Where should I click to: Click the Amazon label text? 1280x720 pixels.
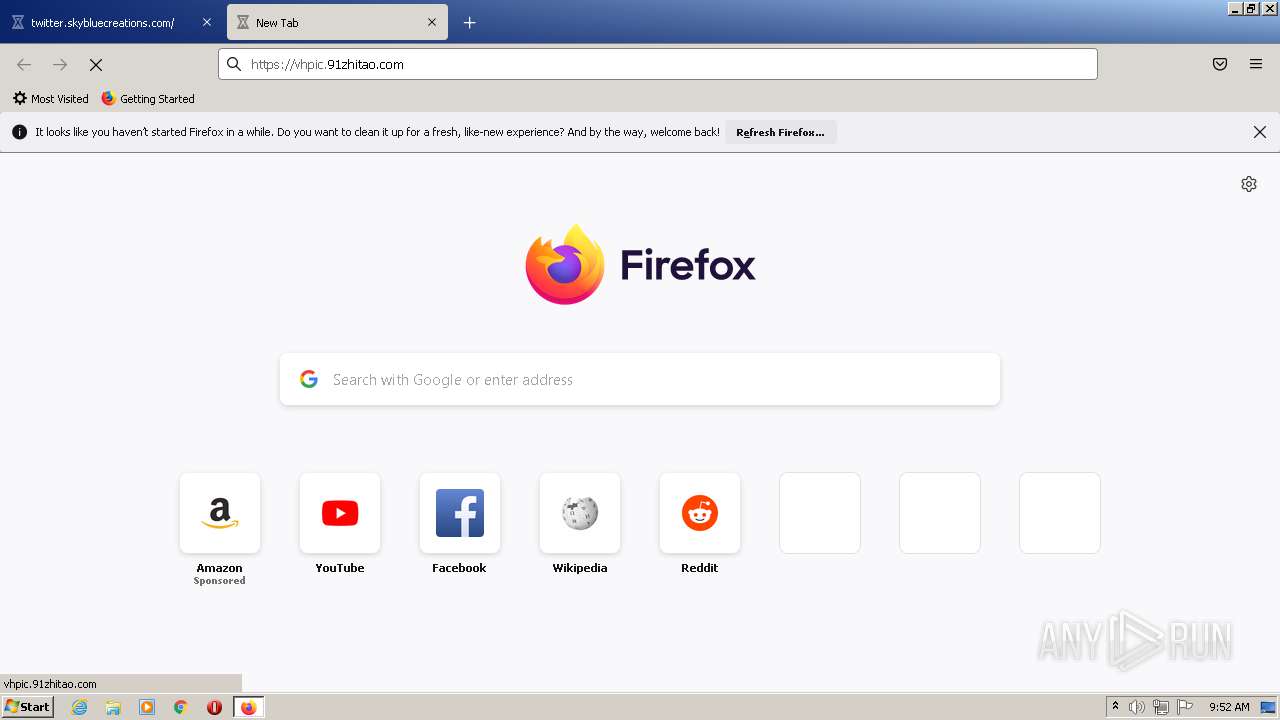pyautogui.click(x=220, y=568)
